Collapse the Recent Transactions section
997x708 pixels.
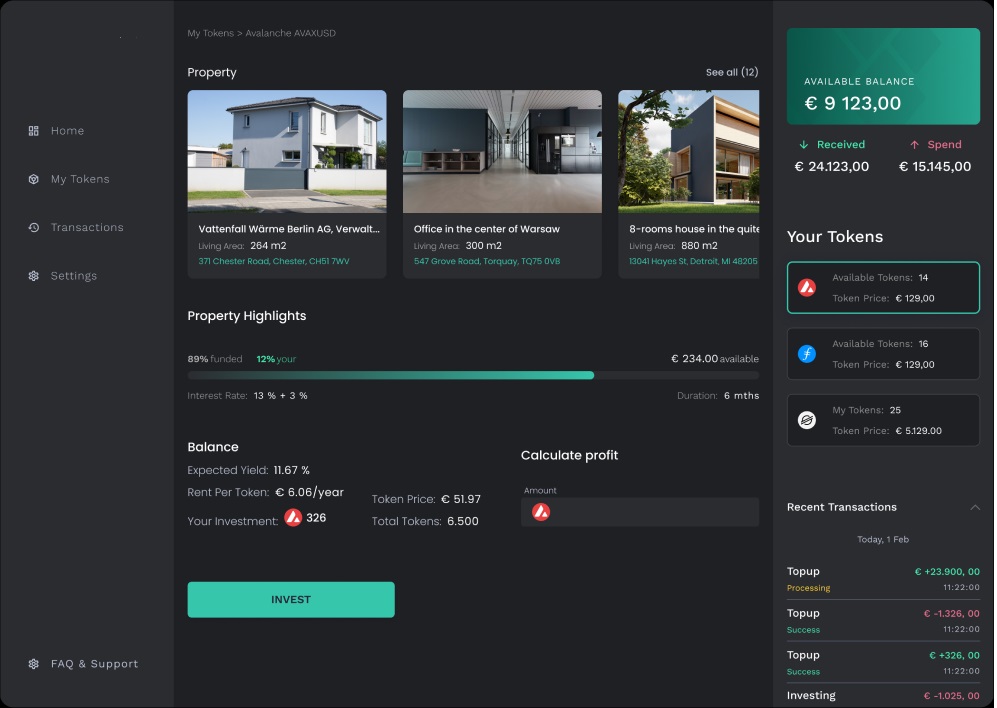pyautogui.click(x=975, y=507)
